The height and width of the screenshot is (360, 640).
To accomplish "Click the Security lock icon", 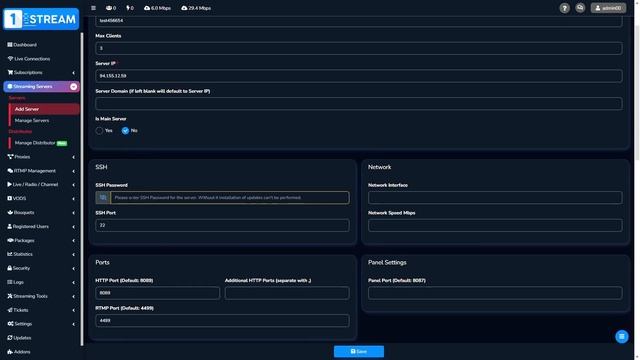I will point(10,268).
